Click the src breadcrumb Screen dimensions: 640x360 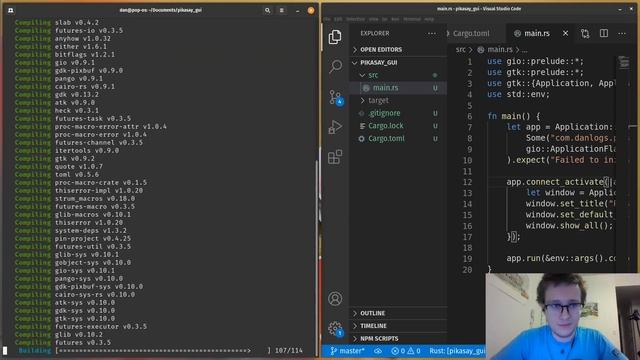[x=460, y=49]
